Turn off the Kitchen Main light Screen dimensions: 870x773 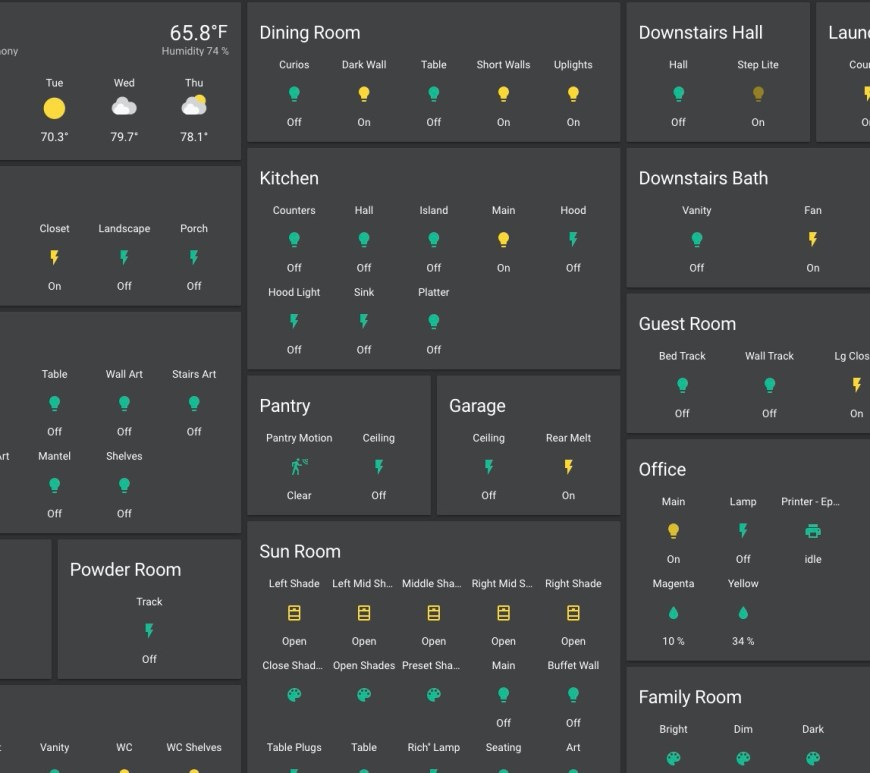503,240
